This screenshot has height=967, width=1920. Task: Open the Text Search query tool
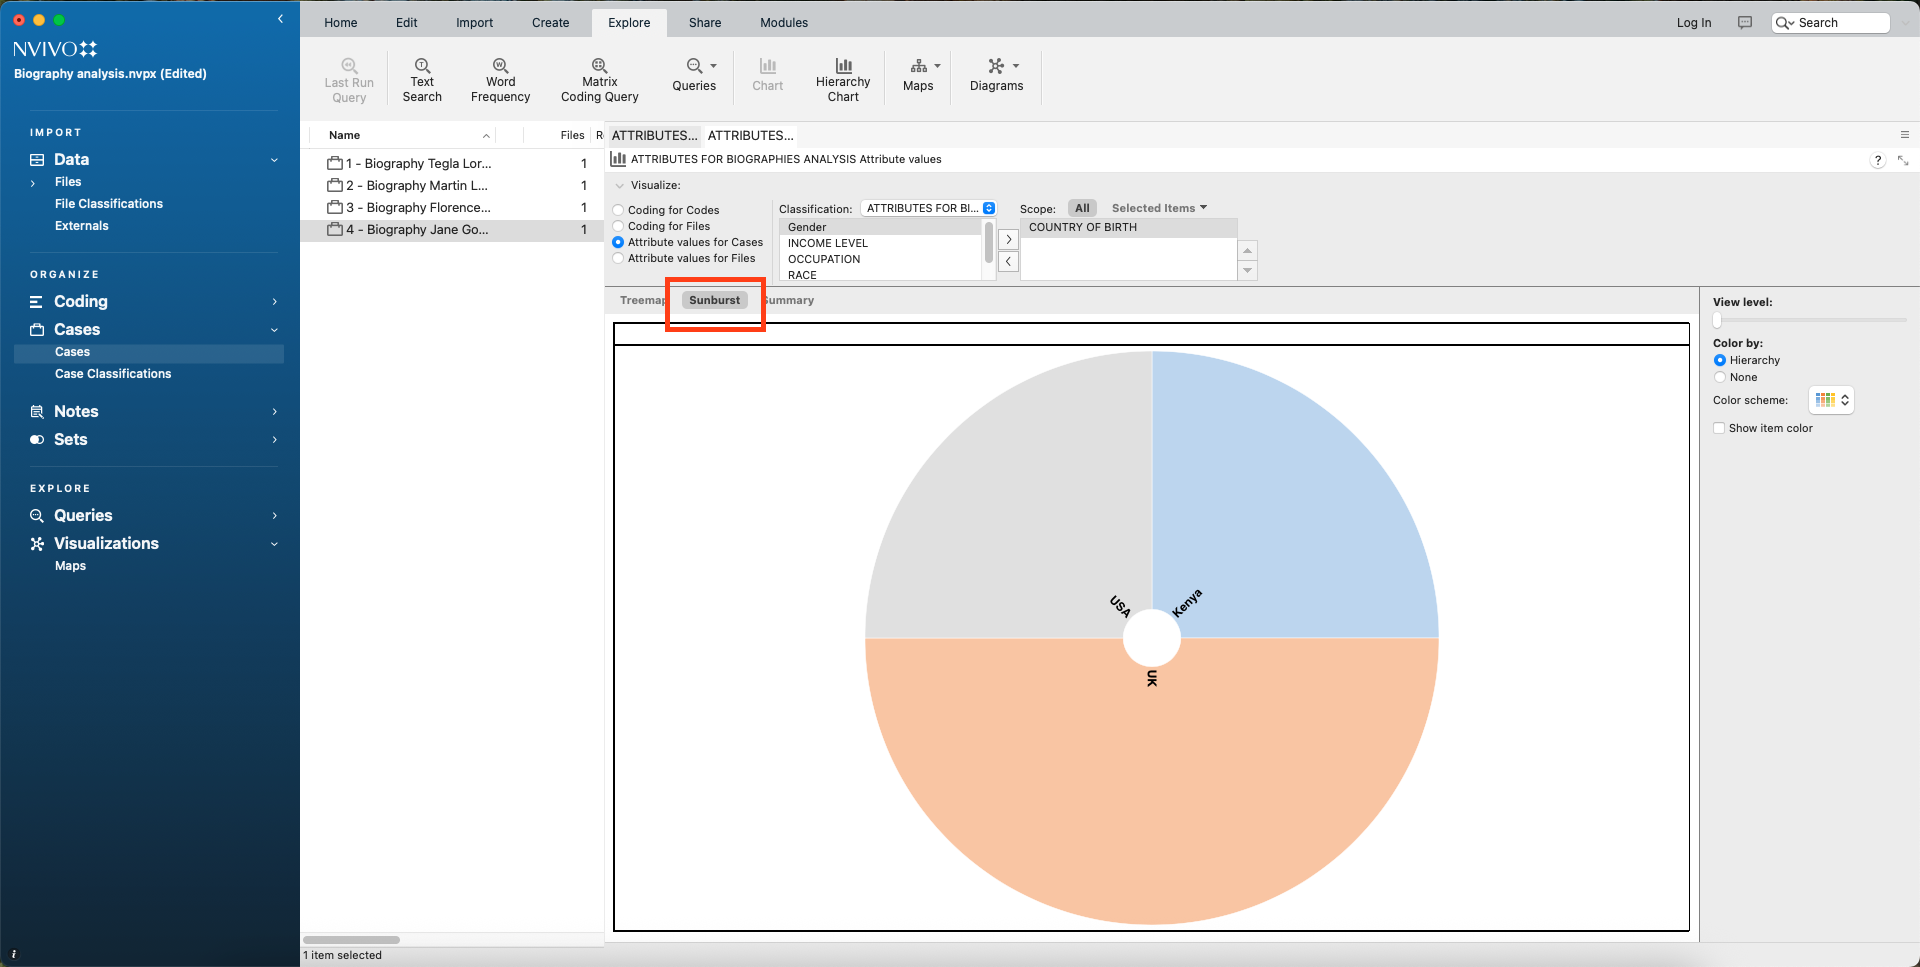422,80
